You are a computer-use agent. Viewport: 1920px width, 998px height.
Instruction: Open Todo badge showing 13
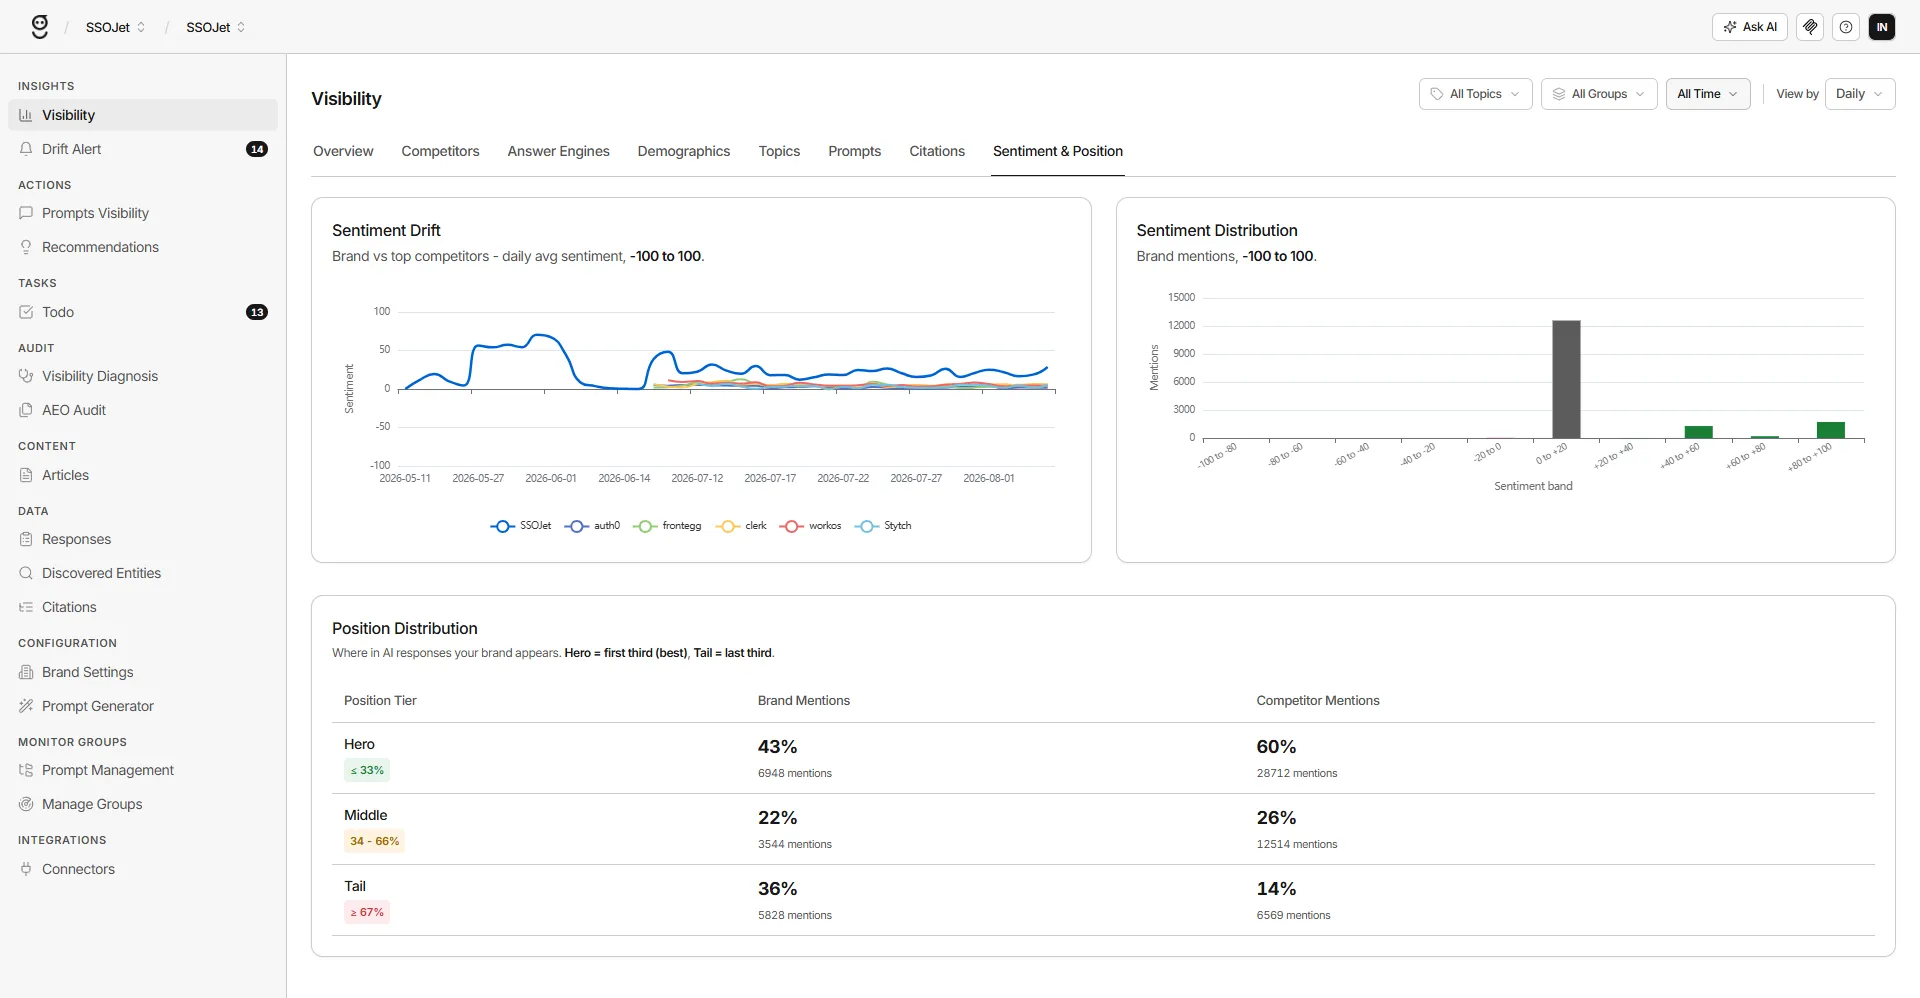tap(257, 312)
